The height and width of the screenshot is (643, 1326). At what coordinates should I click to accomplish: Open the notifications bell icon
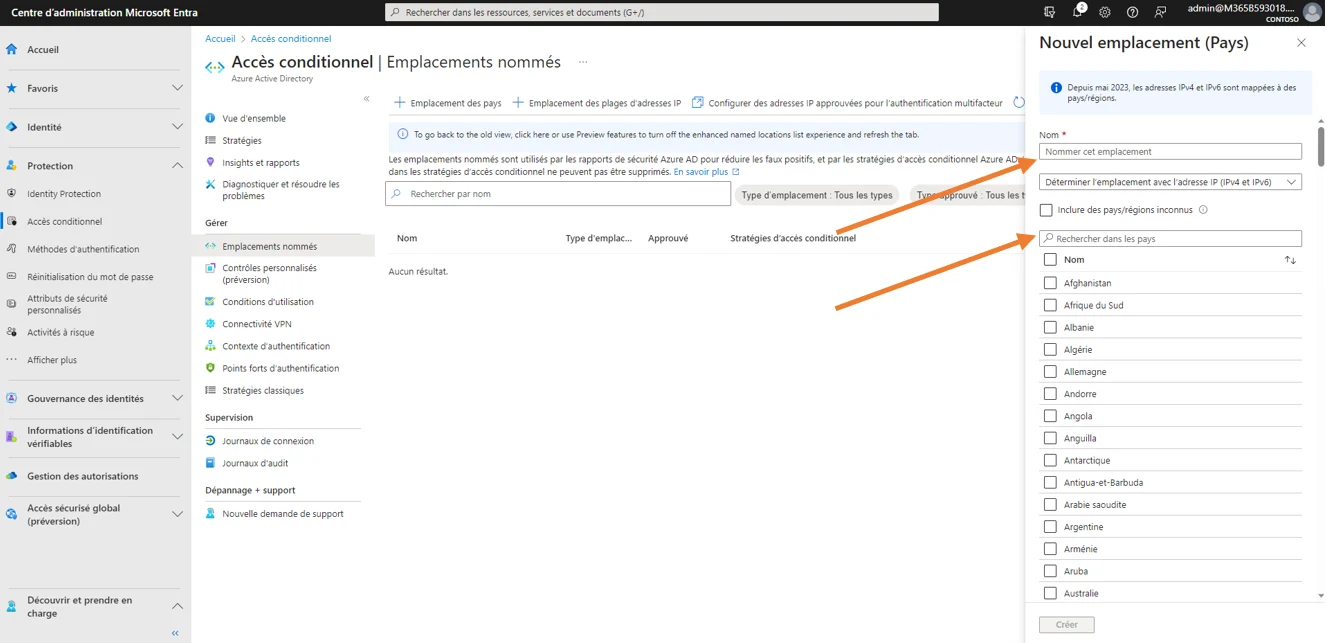click(x=1077, y=12)
